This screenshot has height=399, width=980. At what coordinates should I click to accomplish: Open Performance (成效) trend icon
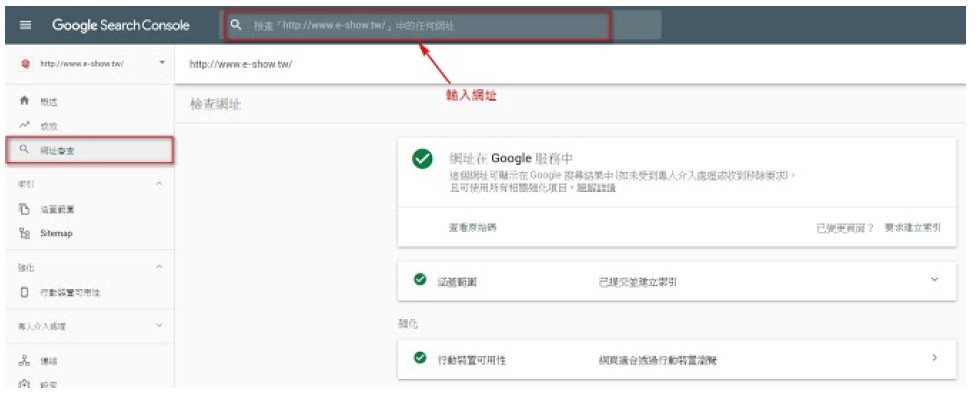click(25, 125)
